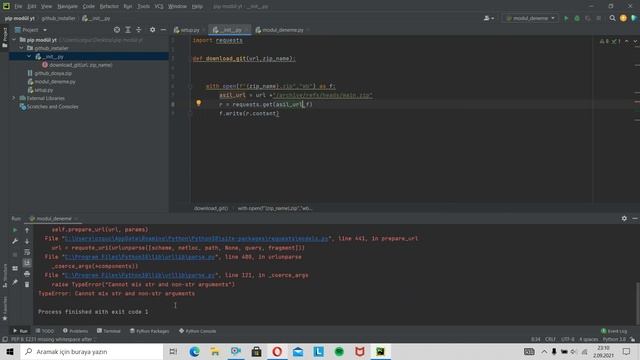Go to next highlighted error arrow
This screenshot has height=360, width=640.
(x=635, y=41)
